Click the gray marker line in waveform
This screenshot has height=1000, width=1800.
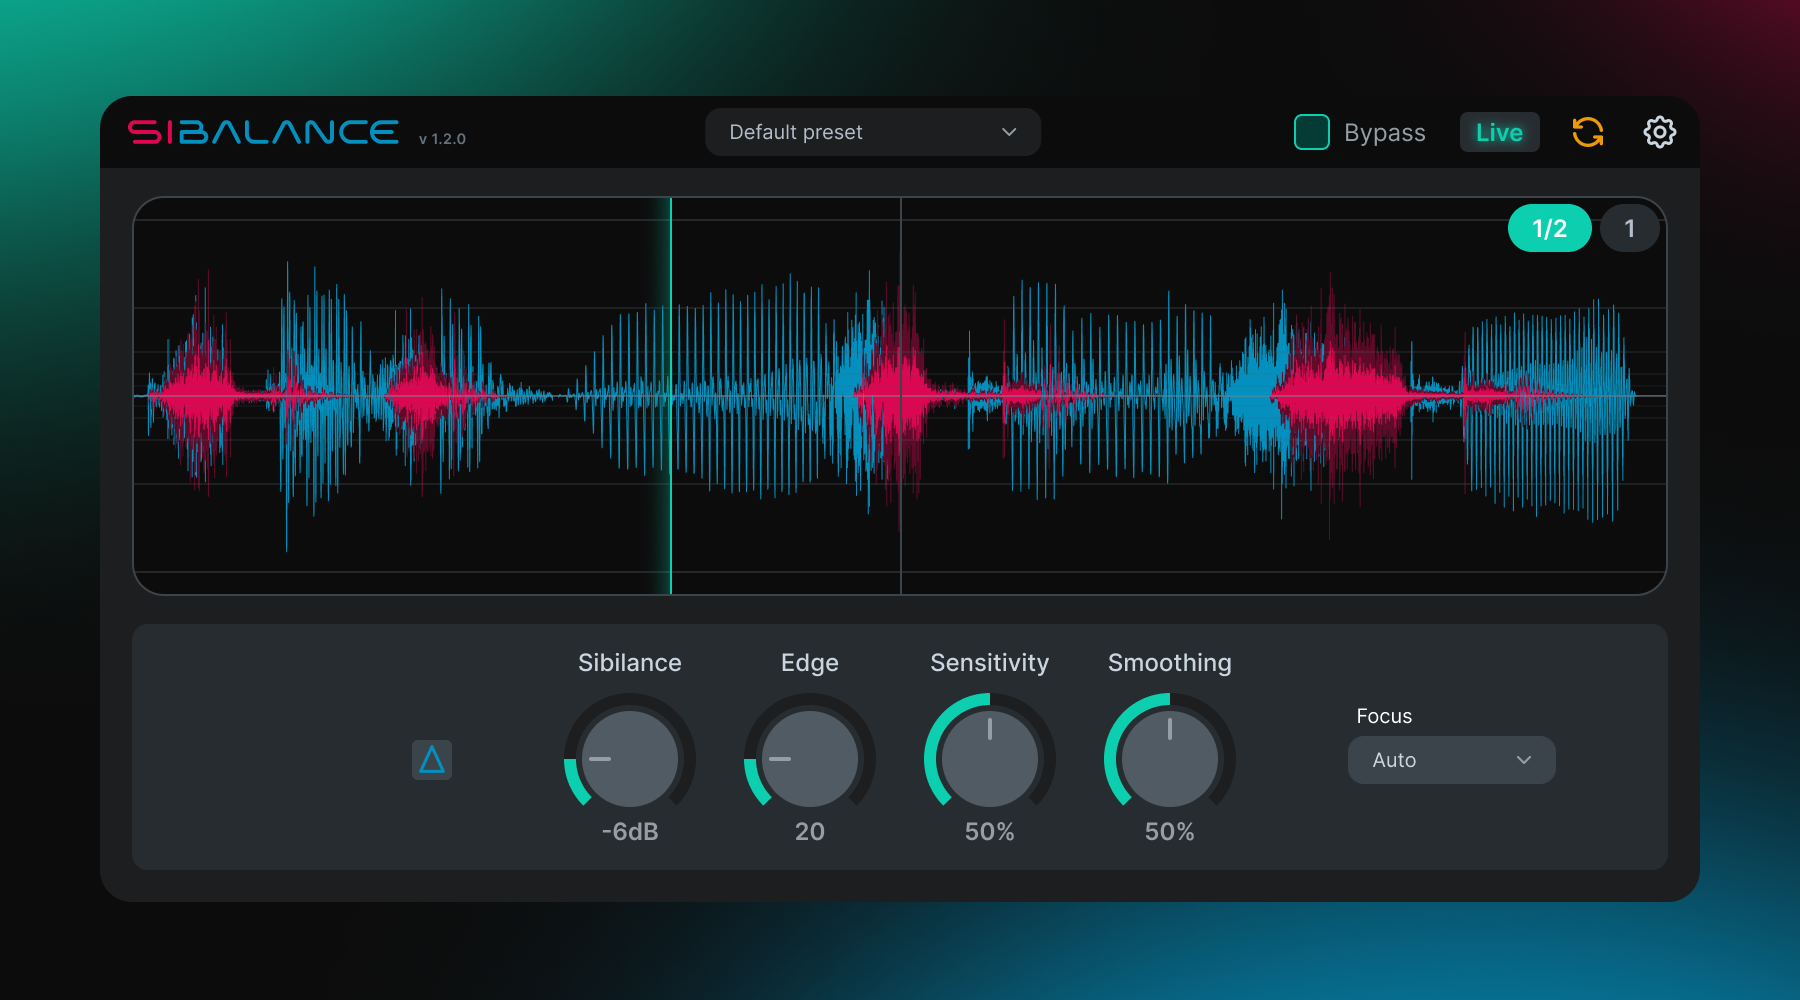901,396
